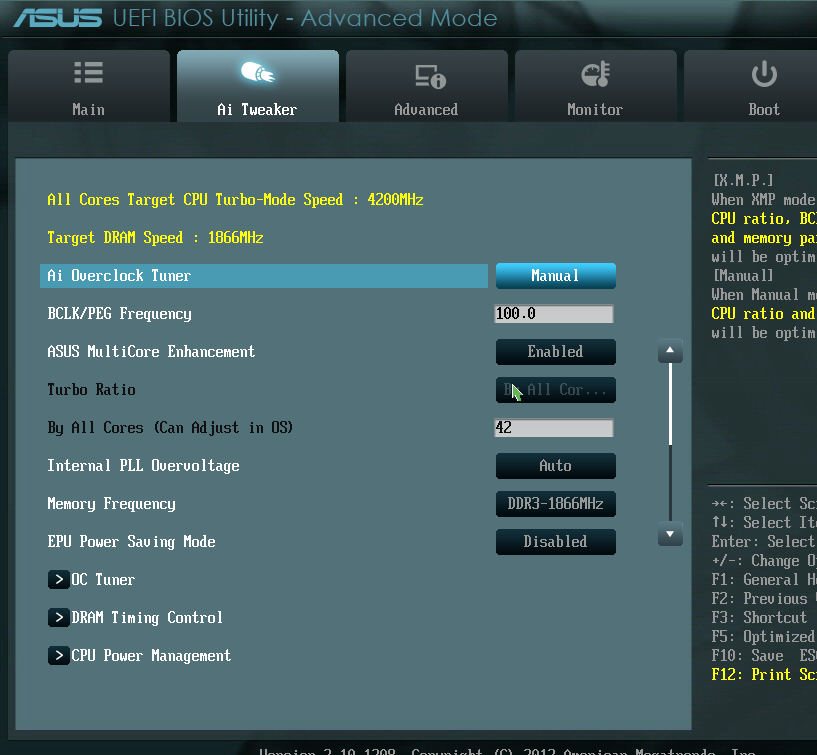Open the CPU Power Management entry

tap(151, 655)
